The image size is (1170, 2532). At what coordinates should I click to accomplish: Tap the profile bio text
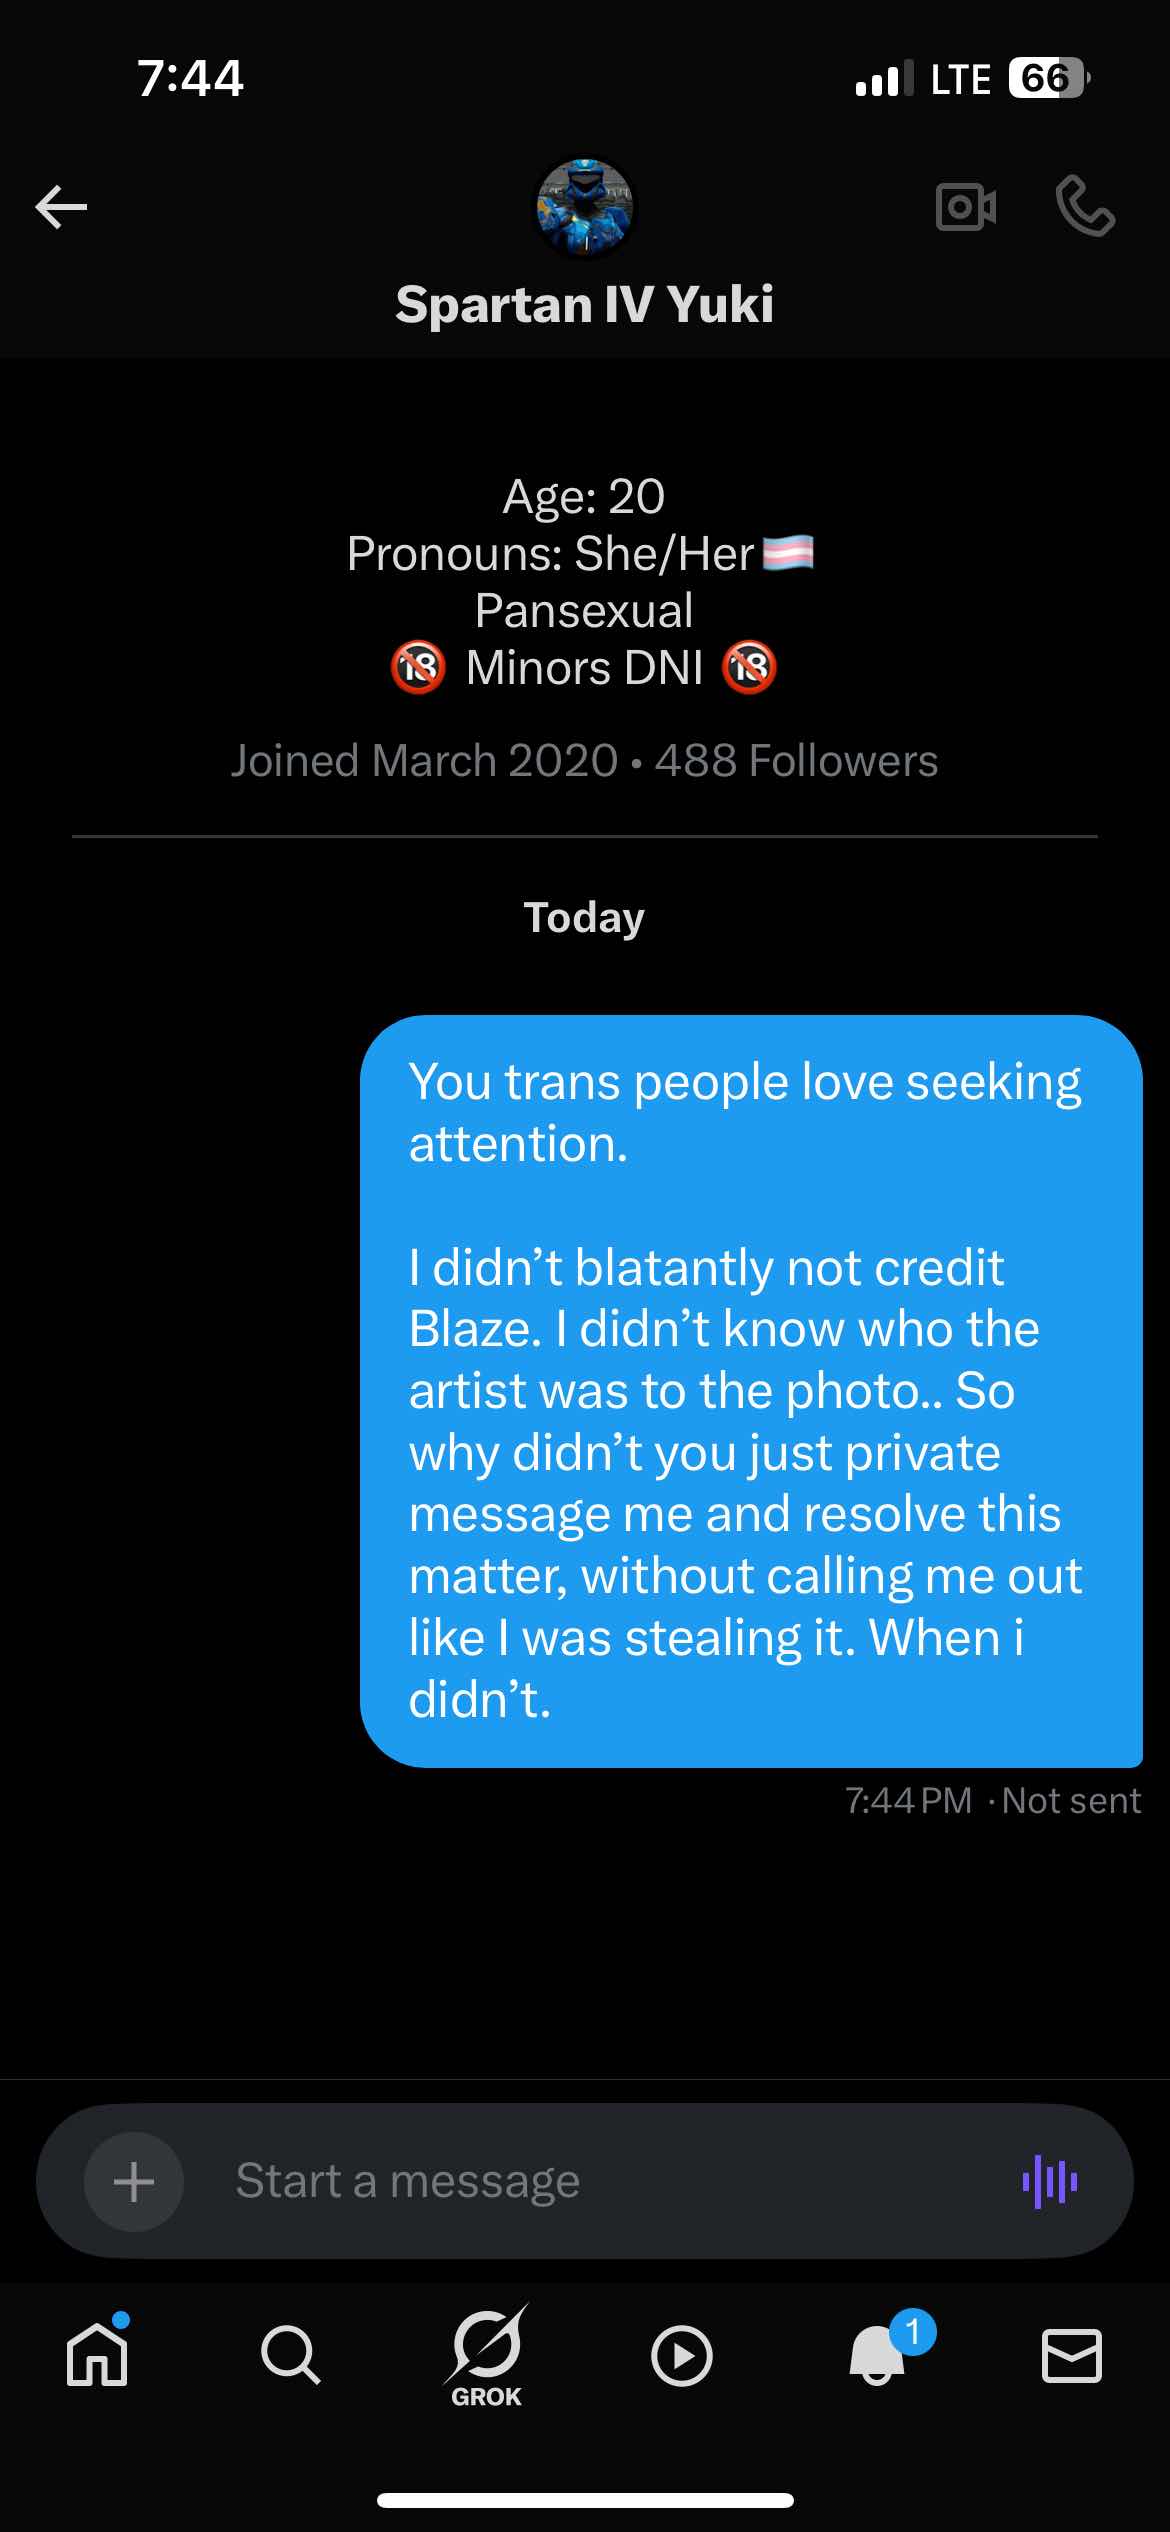pos(584,582)
